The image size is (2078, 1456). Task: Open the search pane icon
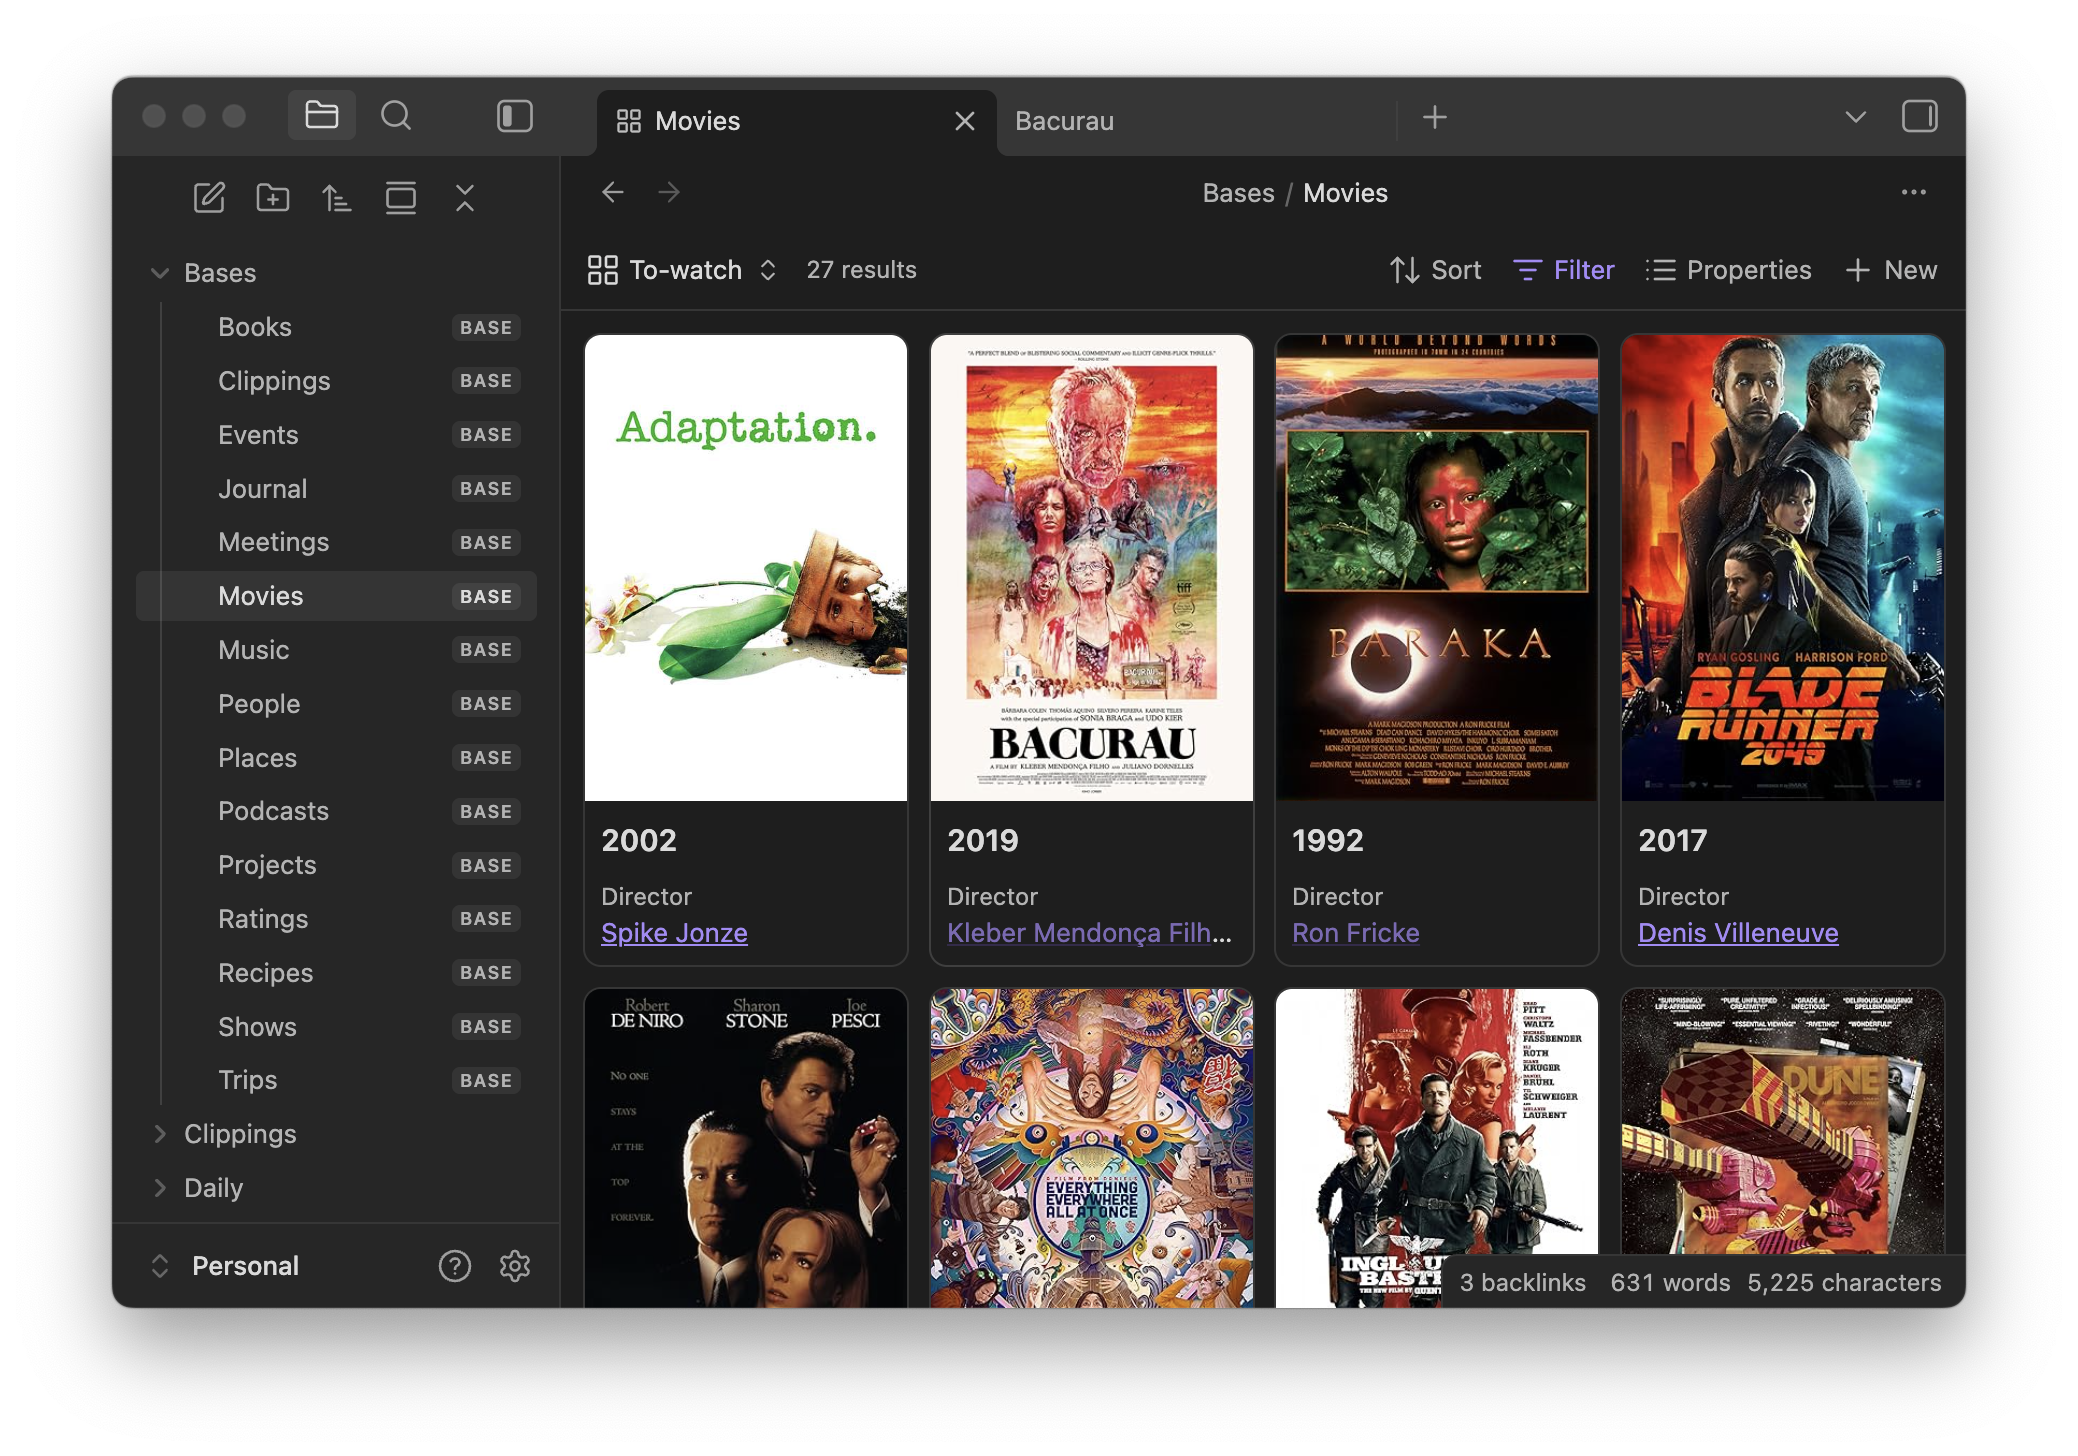396,116
